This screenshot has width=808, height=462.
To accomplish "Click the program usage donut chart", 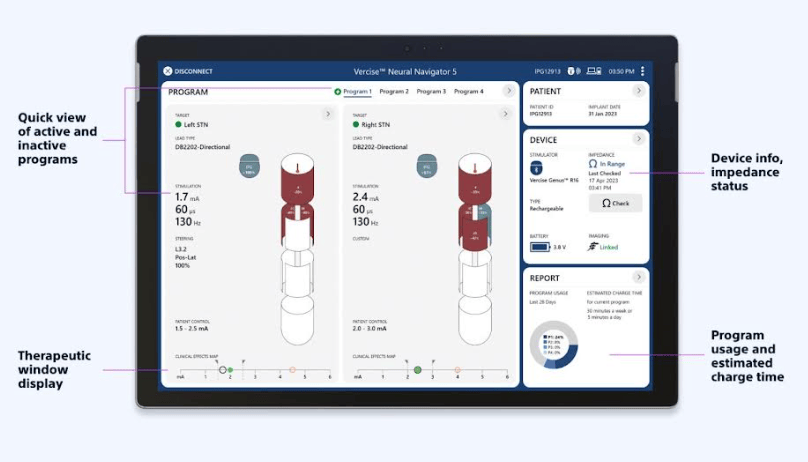I will tap(554, 345).
